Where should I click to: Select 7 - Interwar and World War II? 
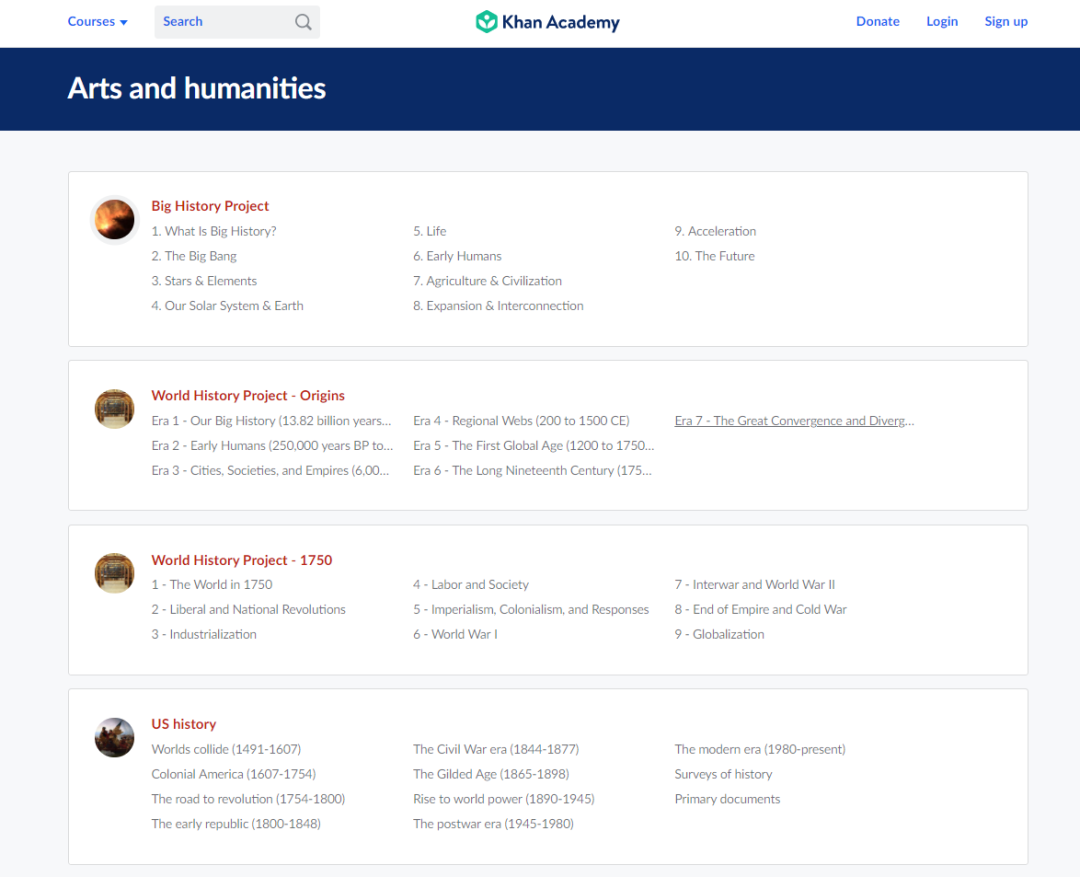(755, 585)
